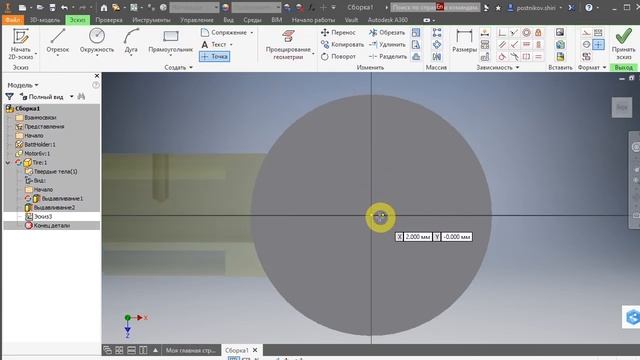Screen dimensions: 640x360
Task: Click the Home icon in quick access toolbar
Action: 104,7
